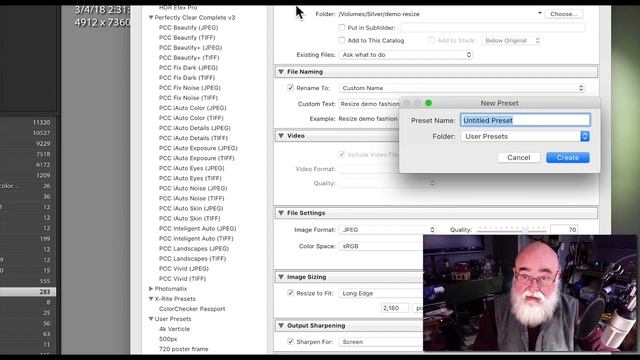Collapse the File Settings section

(x=281, y=213)
